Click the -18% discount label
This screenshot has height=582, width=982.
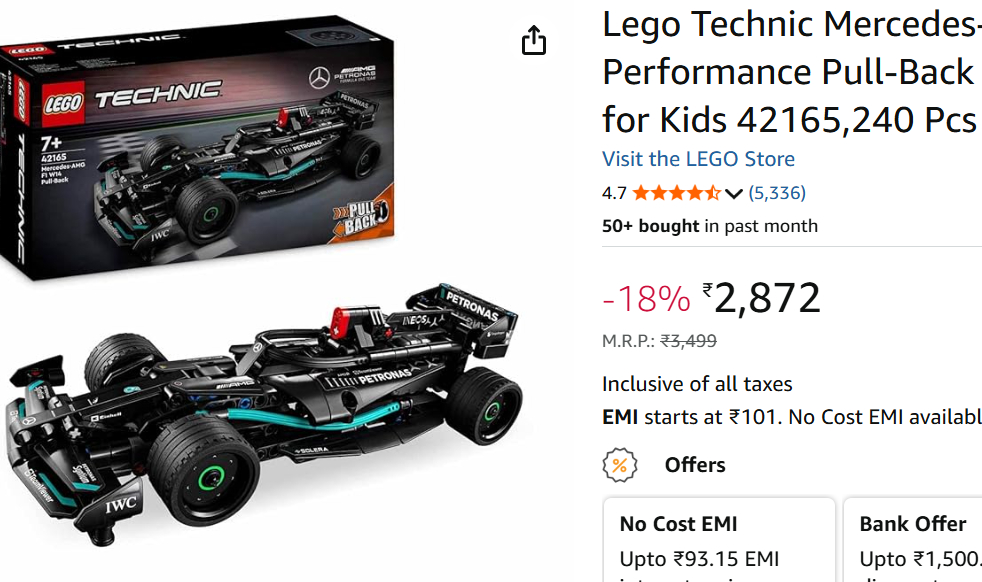[x=646, y=299]
